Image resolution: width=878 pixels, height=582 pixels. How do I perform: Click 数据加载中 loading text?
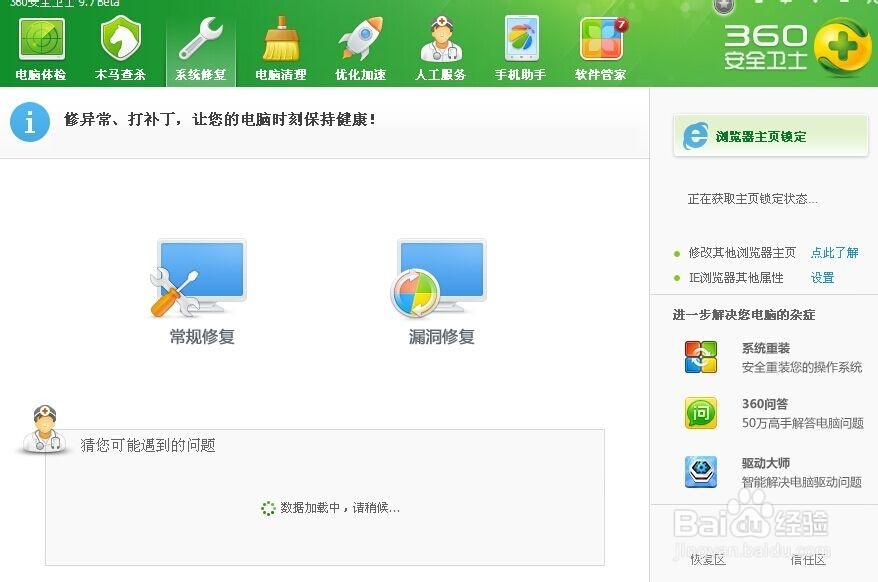click(x=339, y=507)
